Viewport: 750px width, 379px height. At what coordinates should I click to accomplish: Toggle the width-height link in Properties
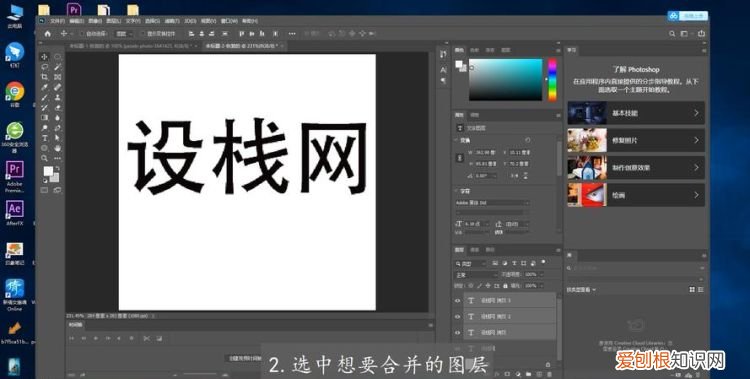[460, 158]
